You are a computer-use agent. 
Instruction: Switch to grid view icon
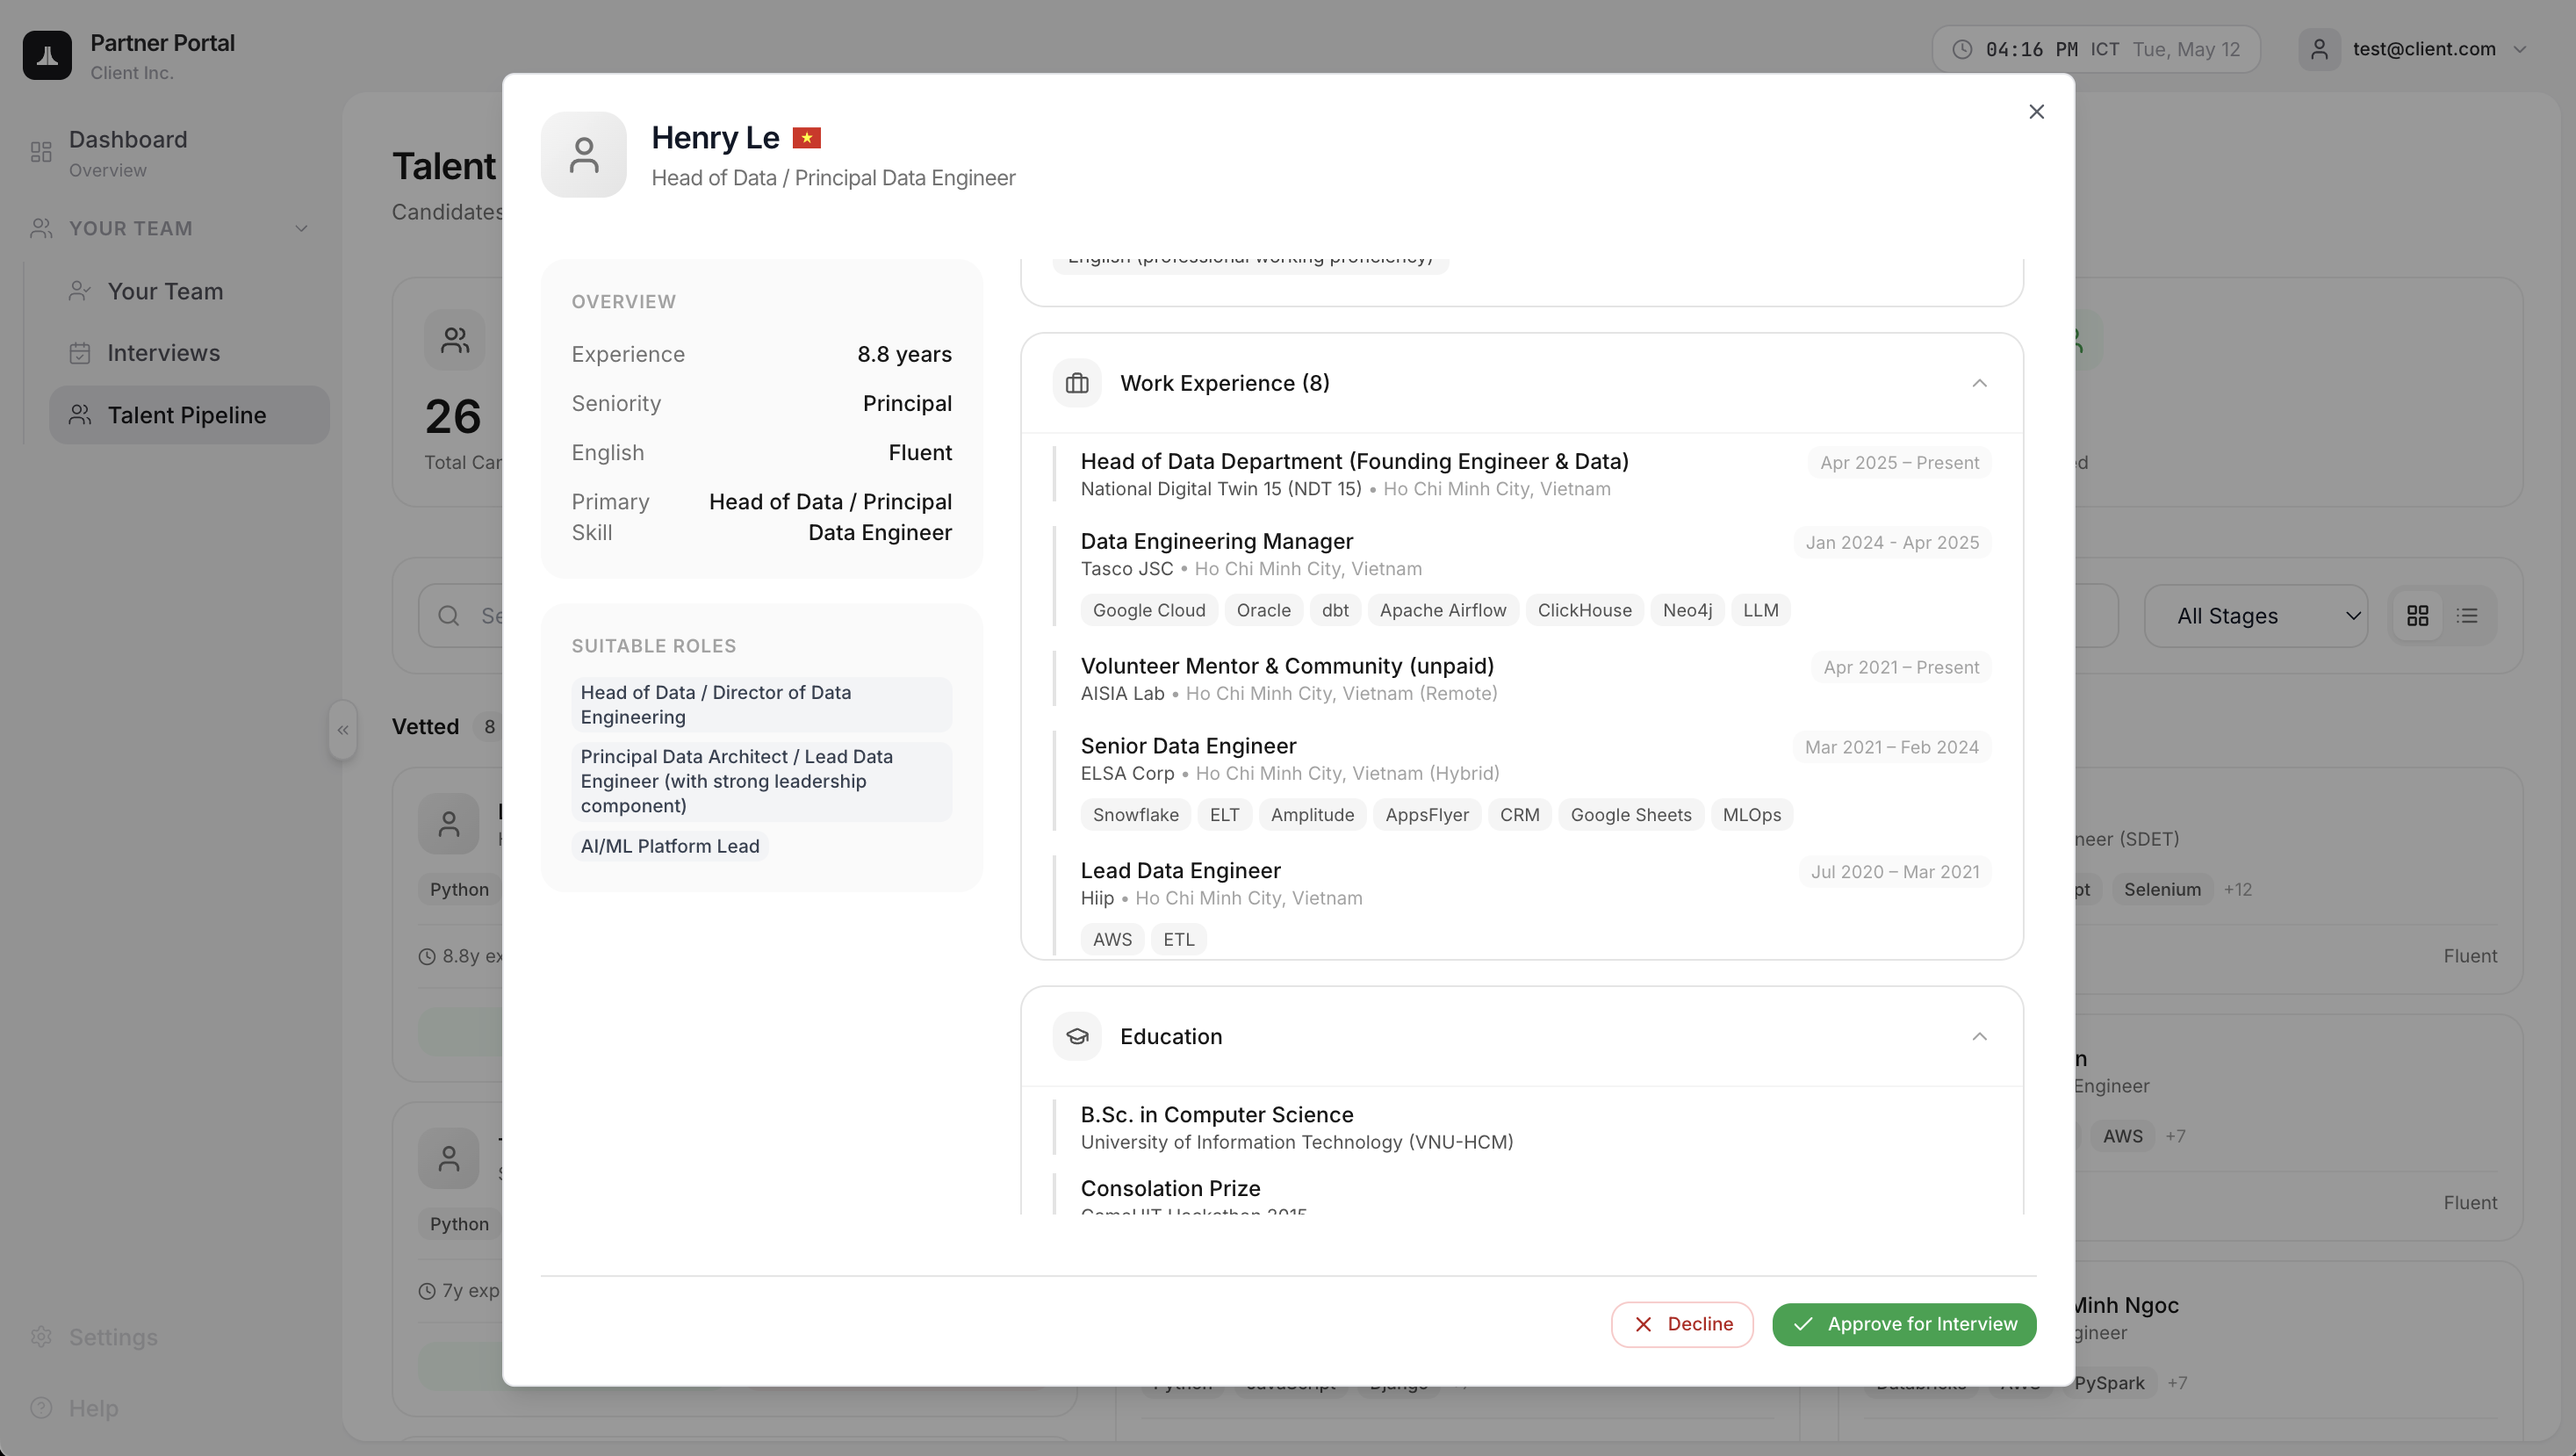(2418, 616)
